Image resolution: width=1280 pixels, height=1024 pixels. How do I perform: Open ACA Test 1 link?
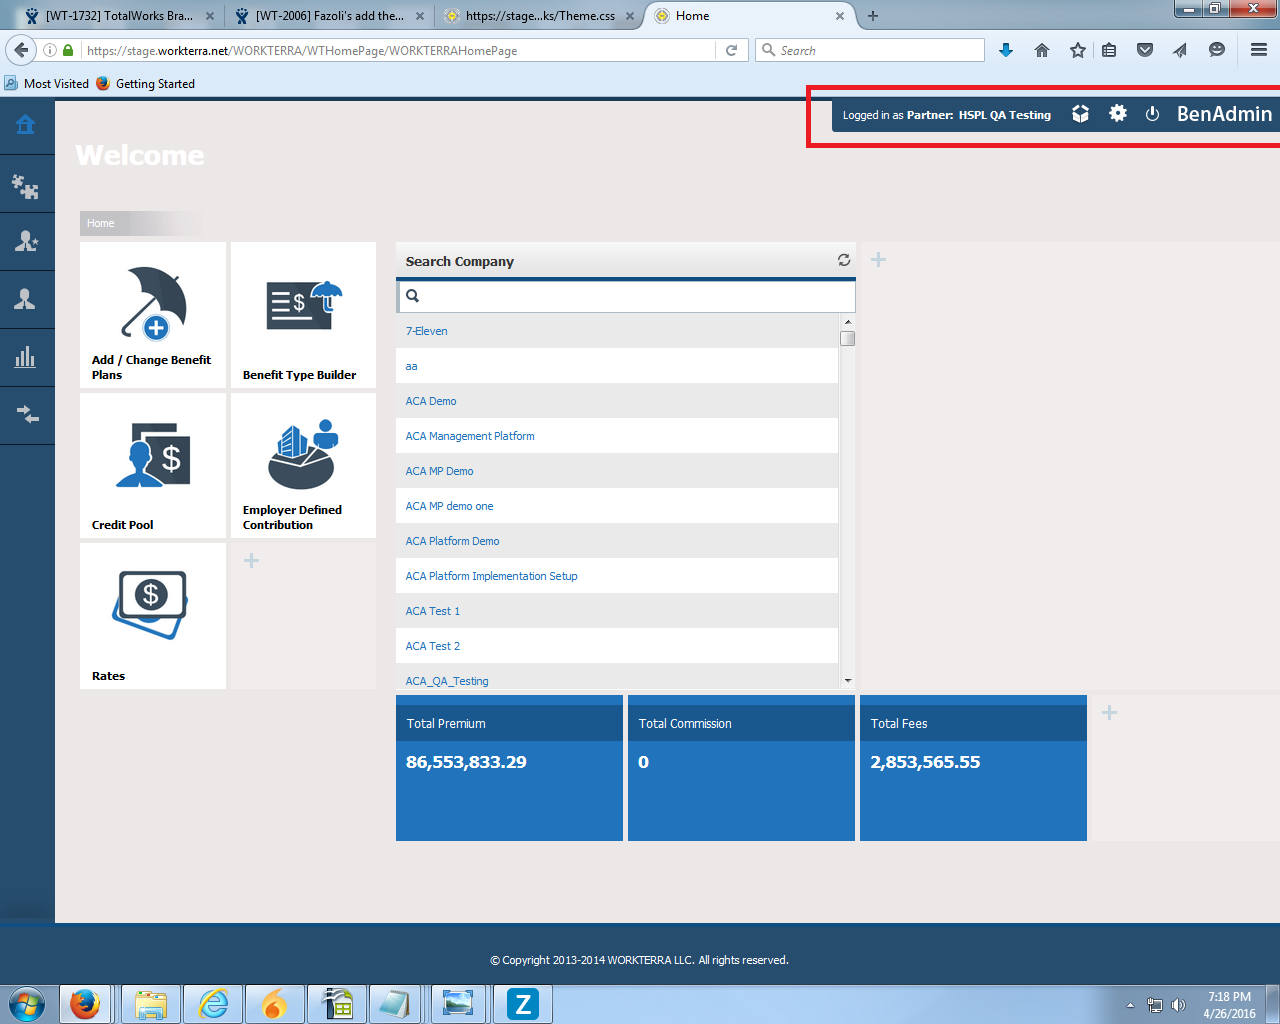click(432, 611)
